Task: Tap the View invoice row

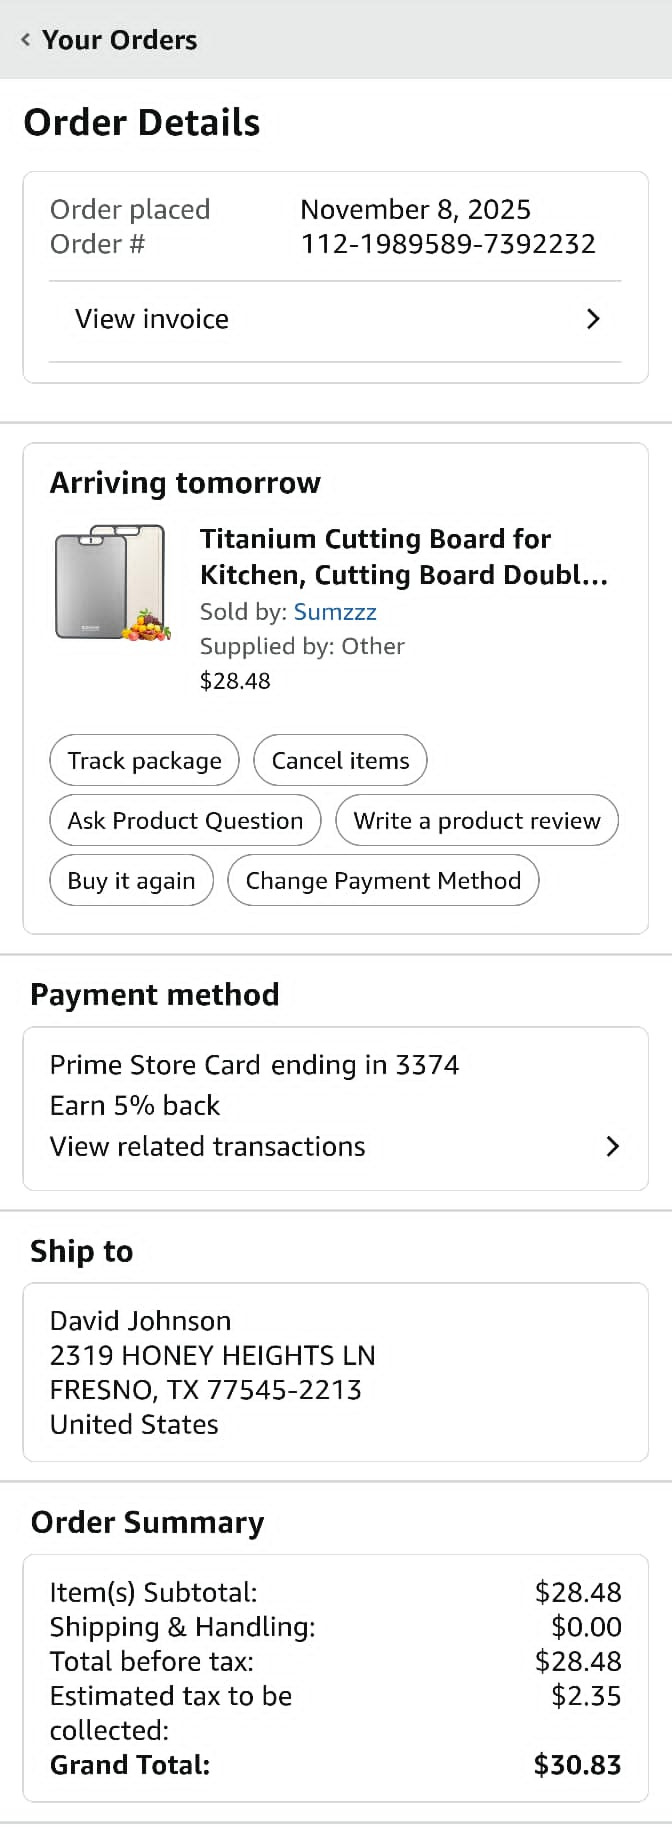Action: [152, 319]
